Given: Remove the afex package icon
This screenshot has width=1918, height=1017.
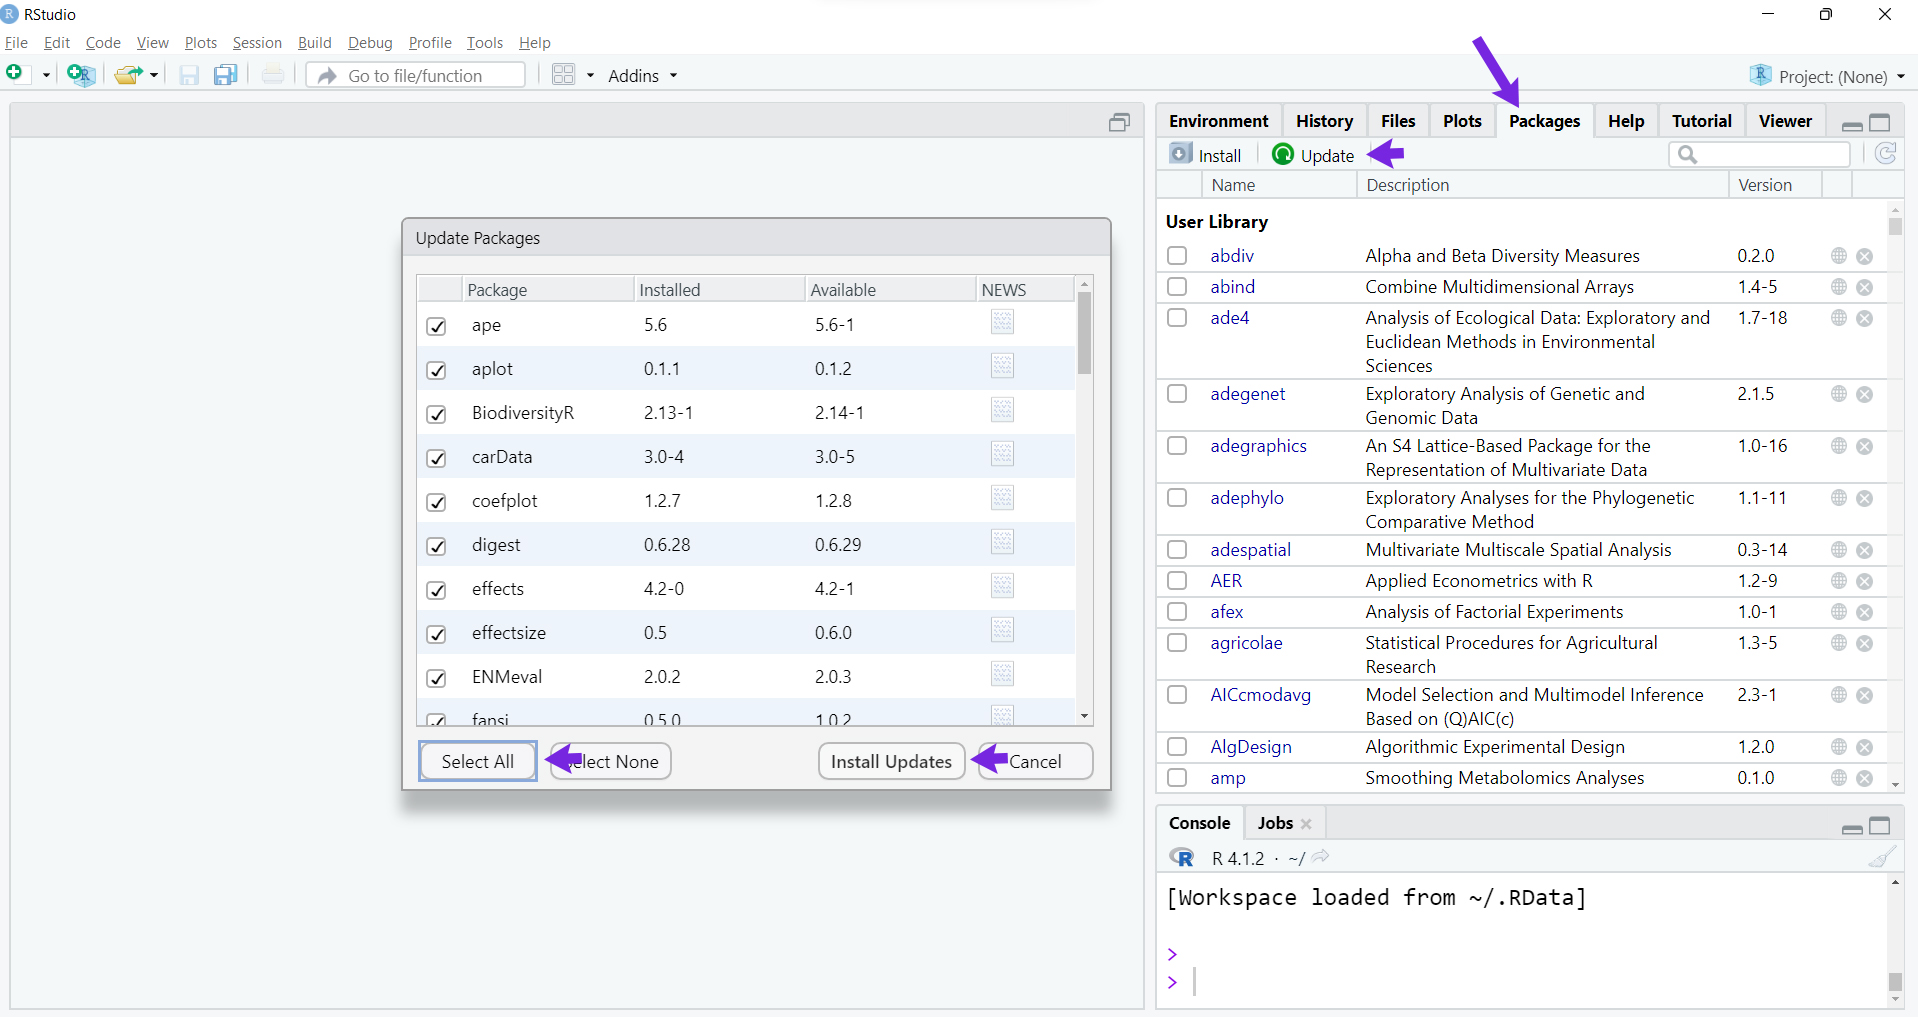Looking at the screenshot, I should coord(1865,613).
